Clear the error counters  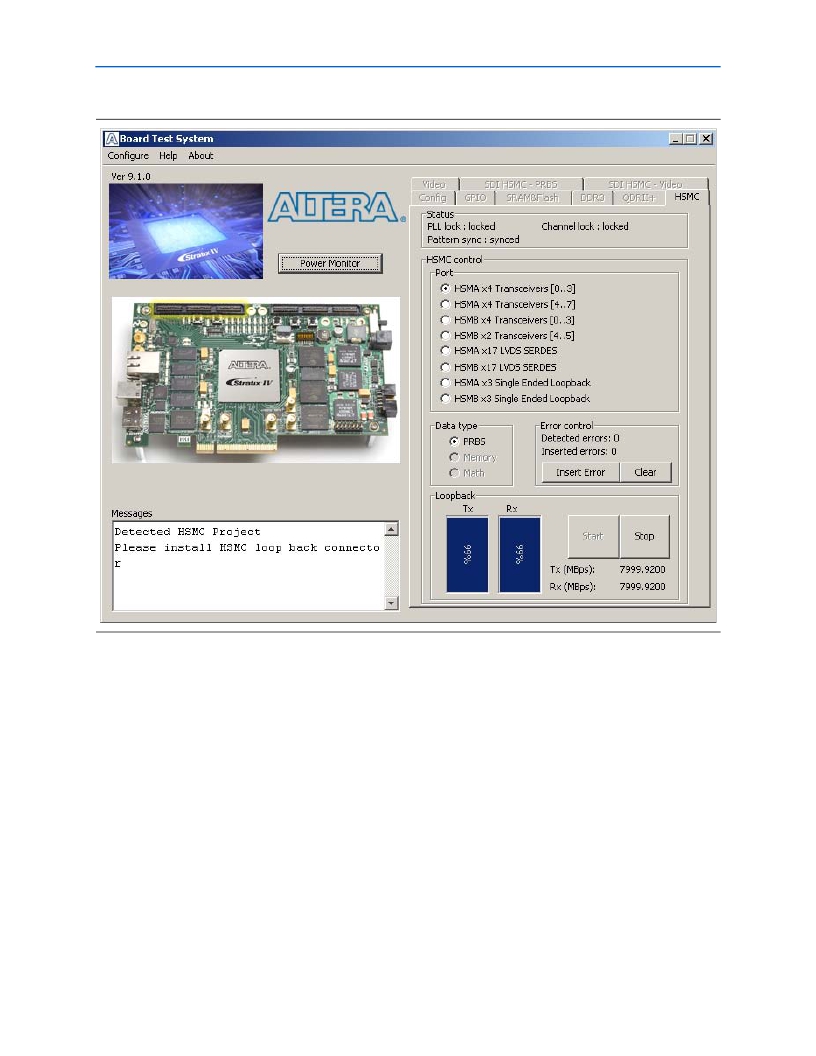point(645,472)
